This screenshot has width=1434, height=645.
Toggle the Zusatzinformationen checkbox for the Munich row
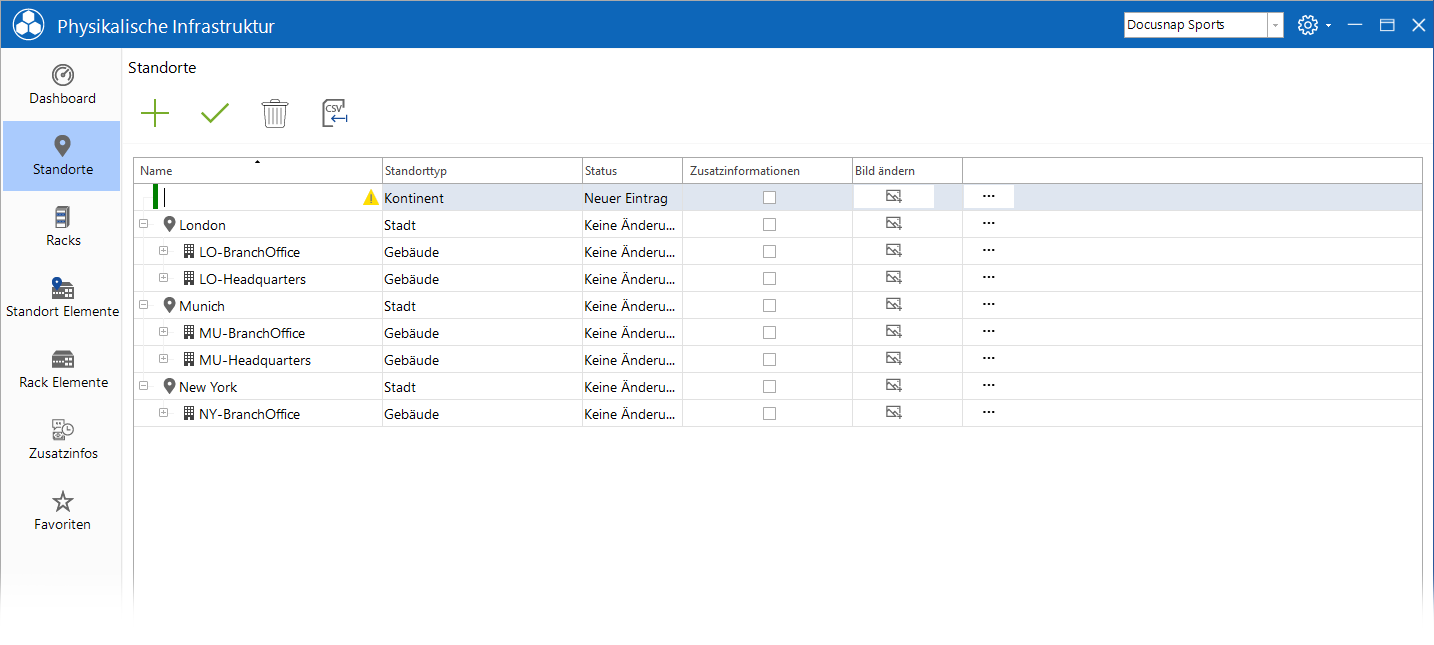(769, 306)
